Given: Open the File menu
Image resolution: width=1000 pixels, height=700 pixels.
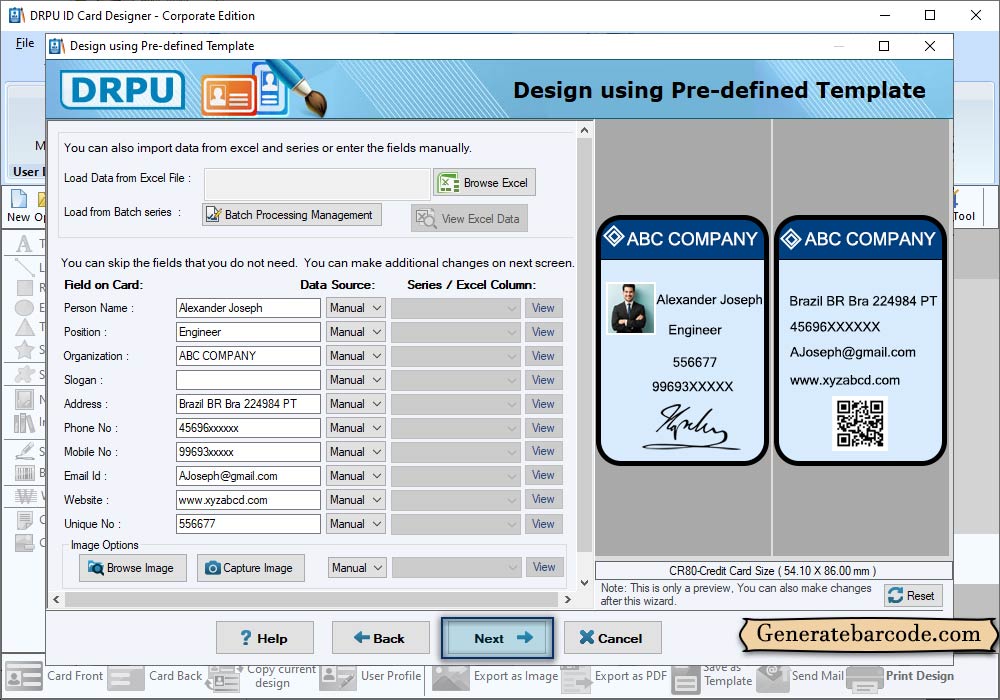Looking at the screenshot, I should click(25, 44).
